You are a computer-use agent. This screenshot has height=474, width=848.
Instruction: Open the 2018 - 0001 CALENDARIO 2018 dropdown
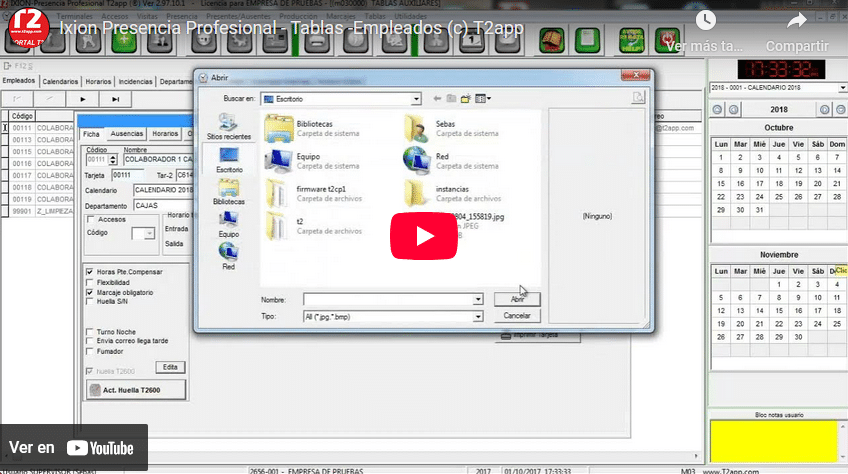click(x=843, y=88)
